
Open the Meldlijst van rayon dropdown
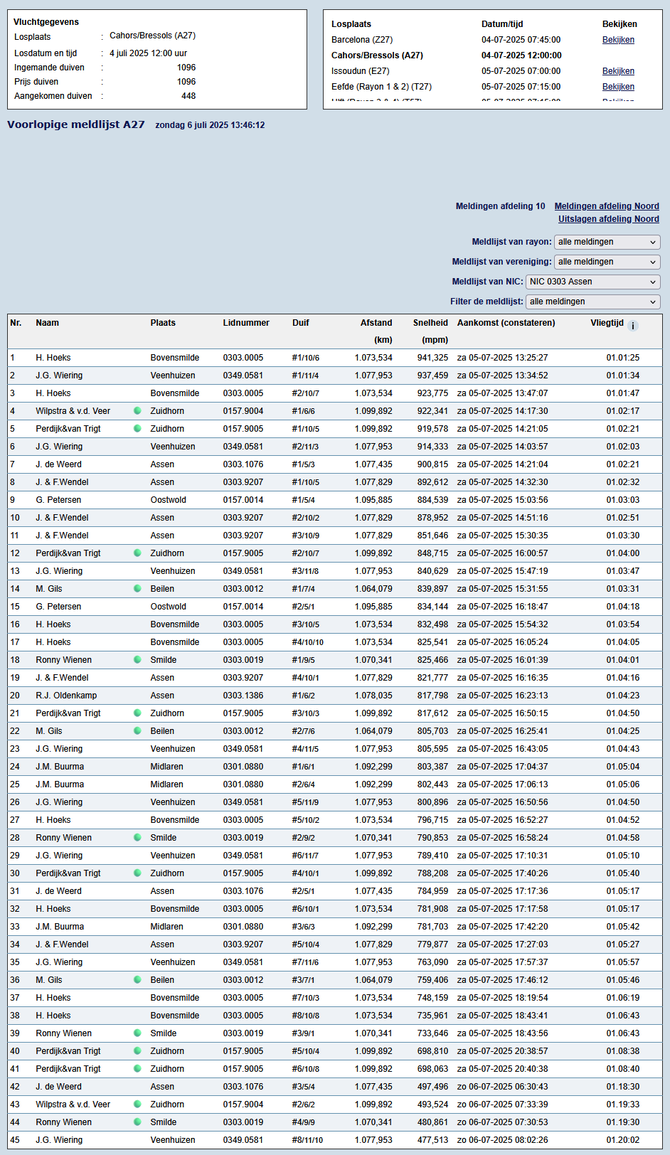(x=607, y=242)
